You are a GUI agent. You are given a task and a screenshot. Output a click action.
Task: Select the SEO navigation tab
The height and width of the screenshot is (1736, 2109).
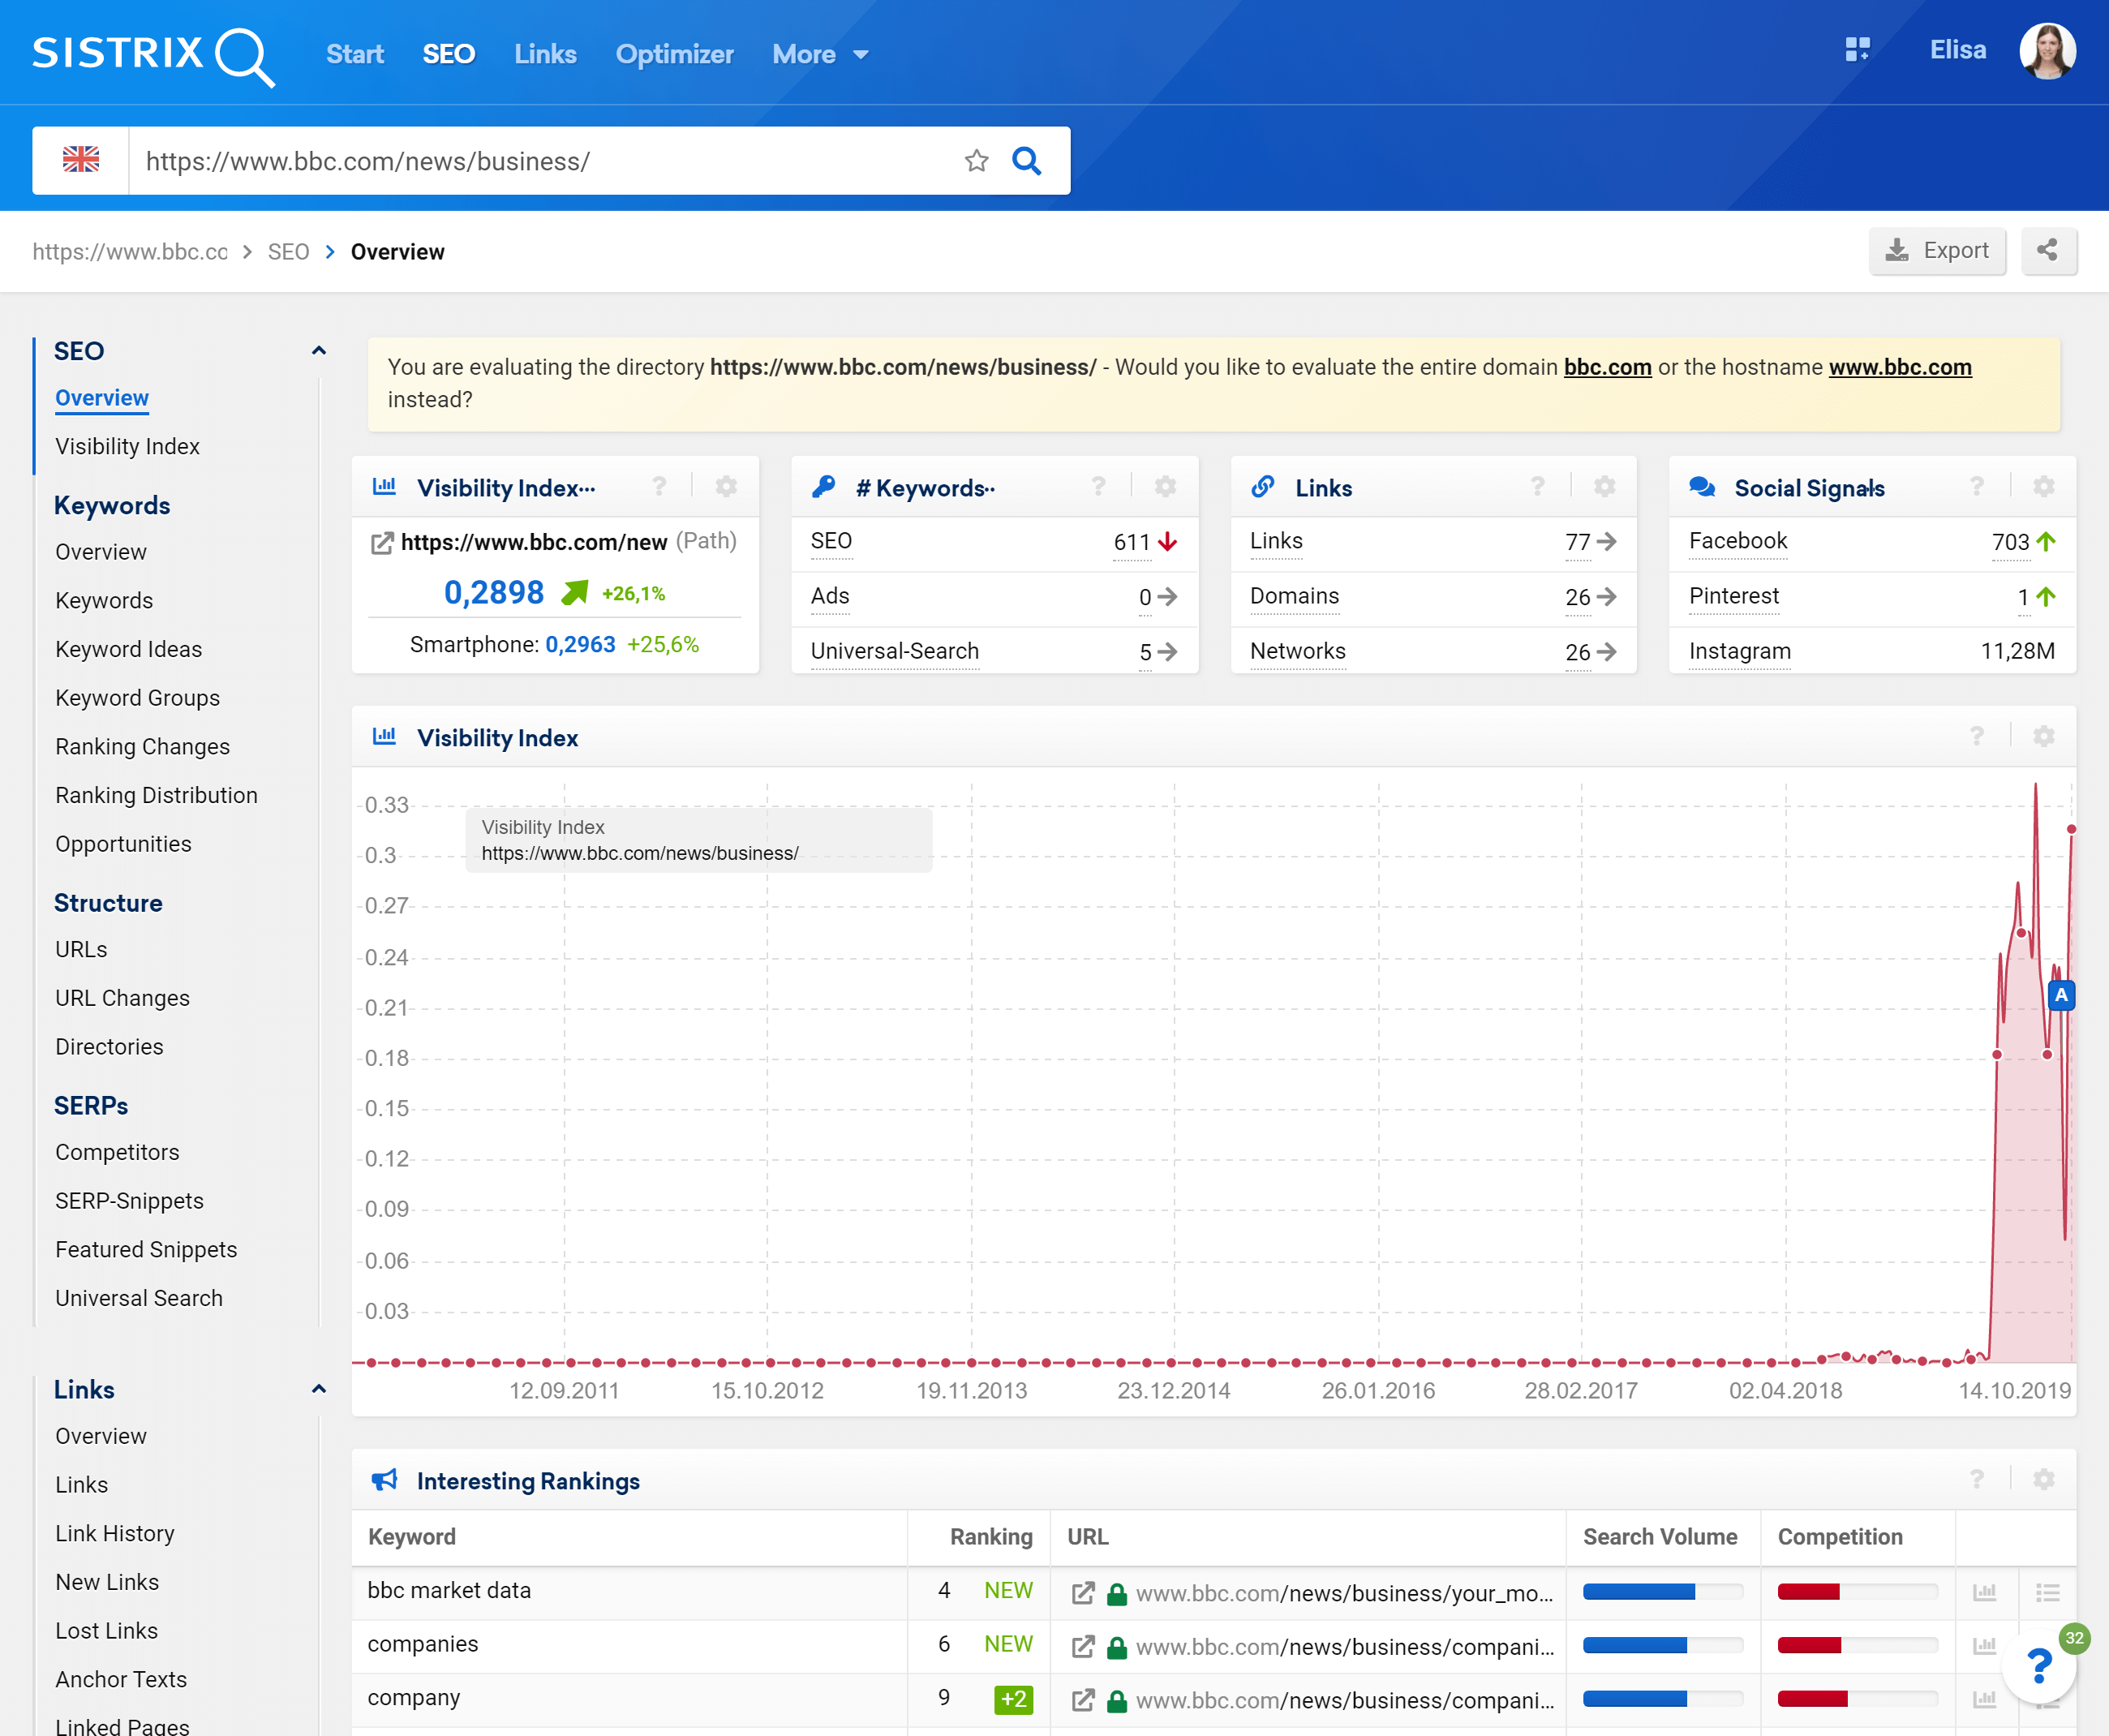448,54
